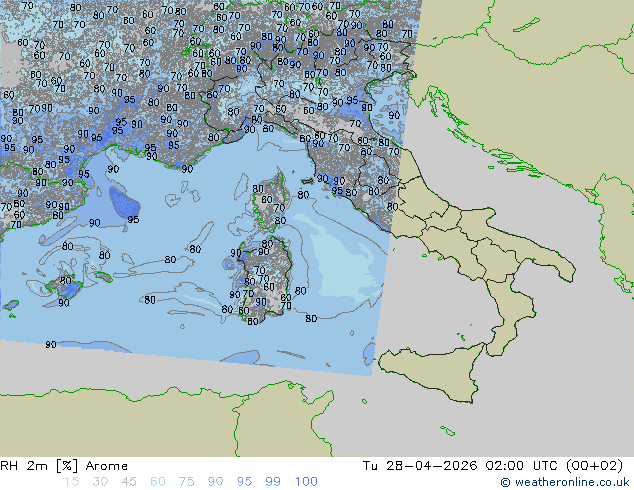Click the 95 label near Balearic sea blob
This screenshot has width=634, height=490.
(133, 220)
